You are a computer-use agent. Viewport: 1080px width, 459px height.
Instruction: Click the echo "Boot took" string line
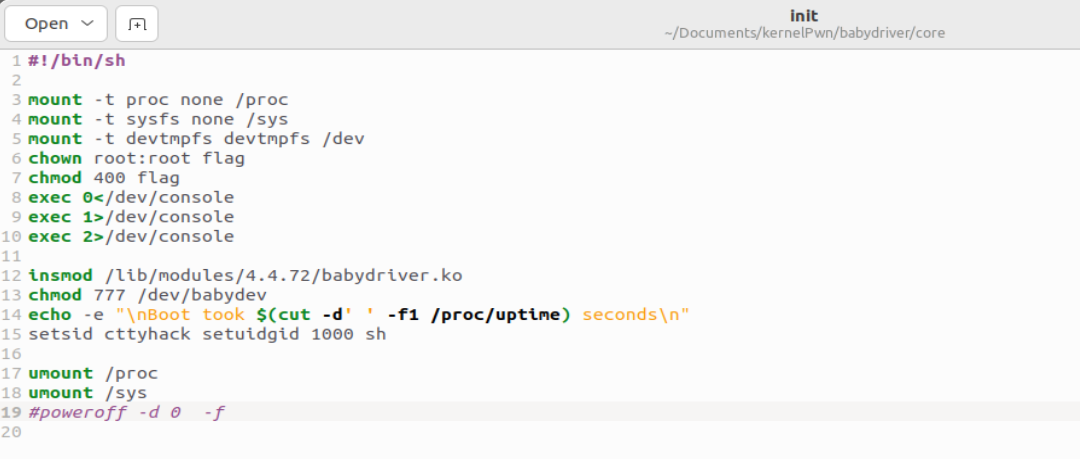360,315
